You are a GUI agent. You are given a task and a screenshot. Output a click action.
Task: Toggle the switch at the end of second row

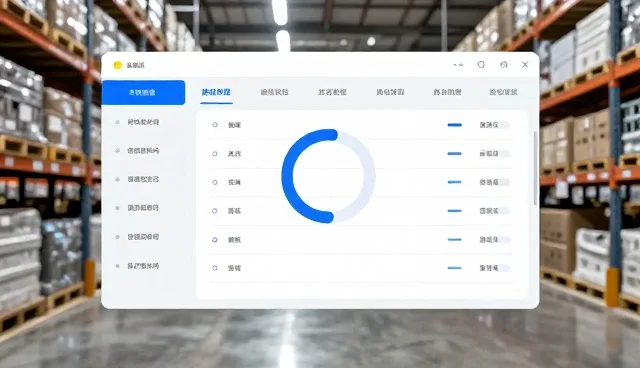click(503, 154)
